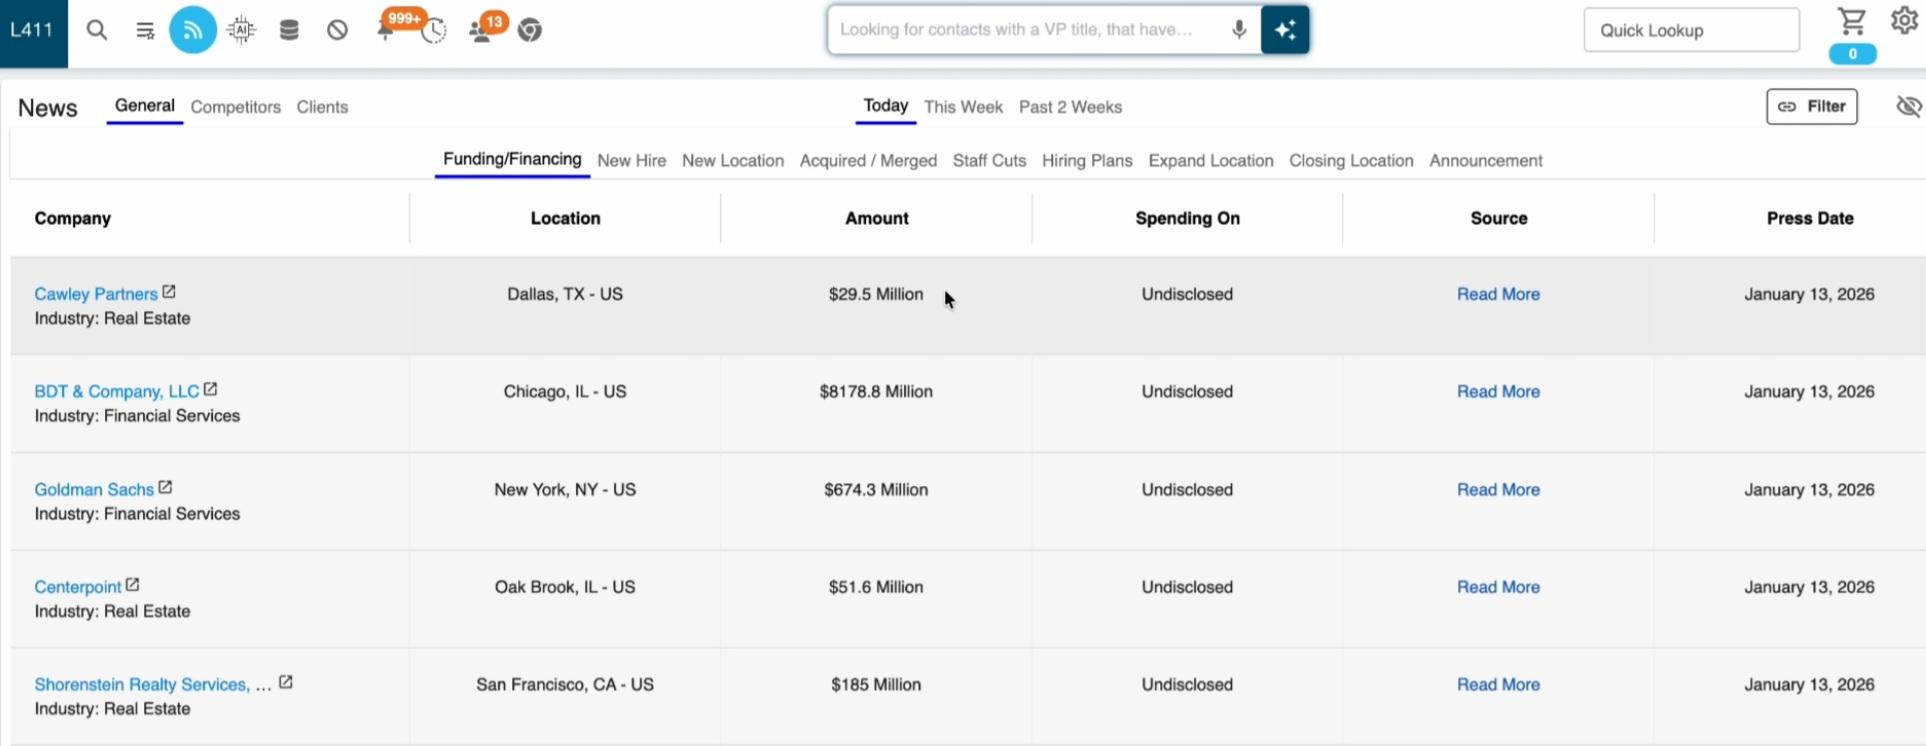Switch to the Competitors tab

coord(236,107)
